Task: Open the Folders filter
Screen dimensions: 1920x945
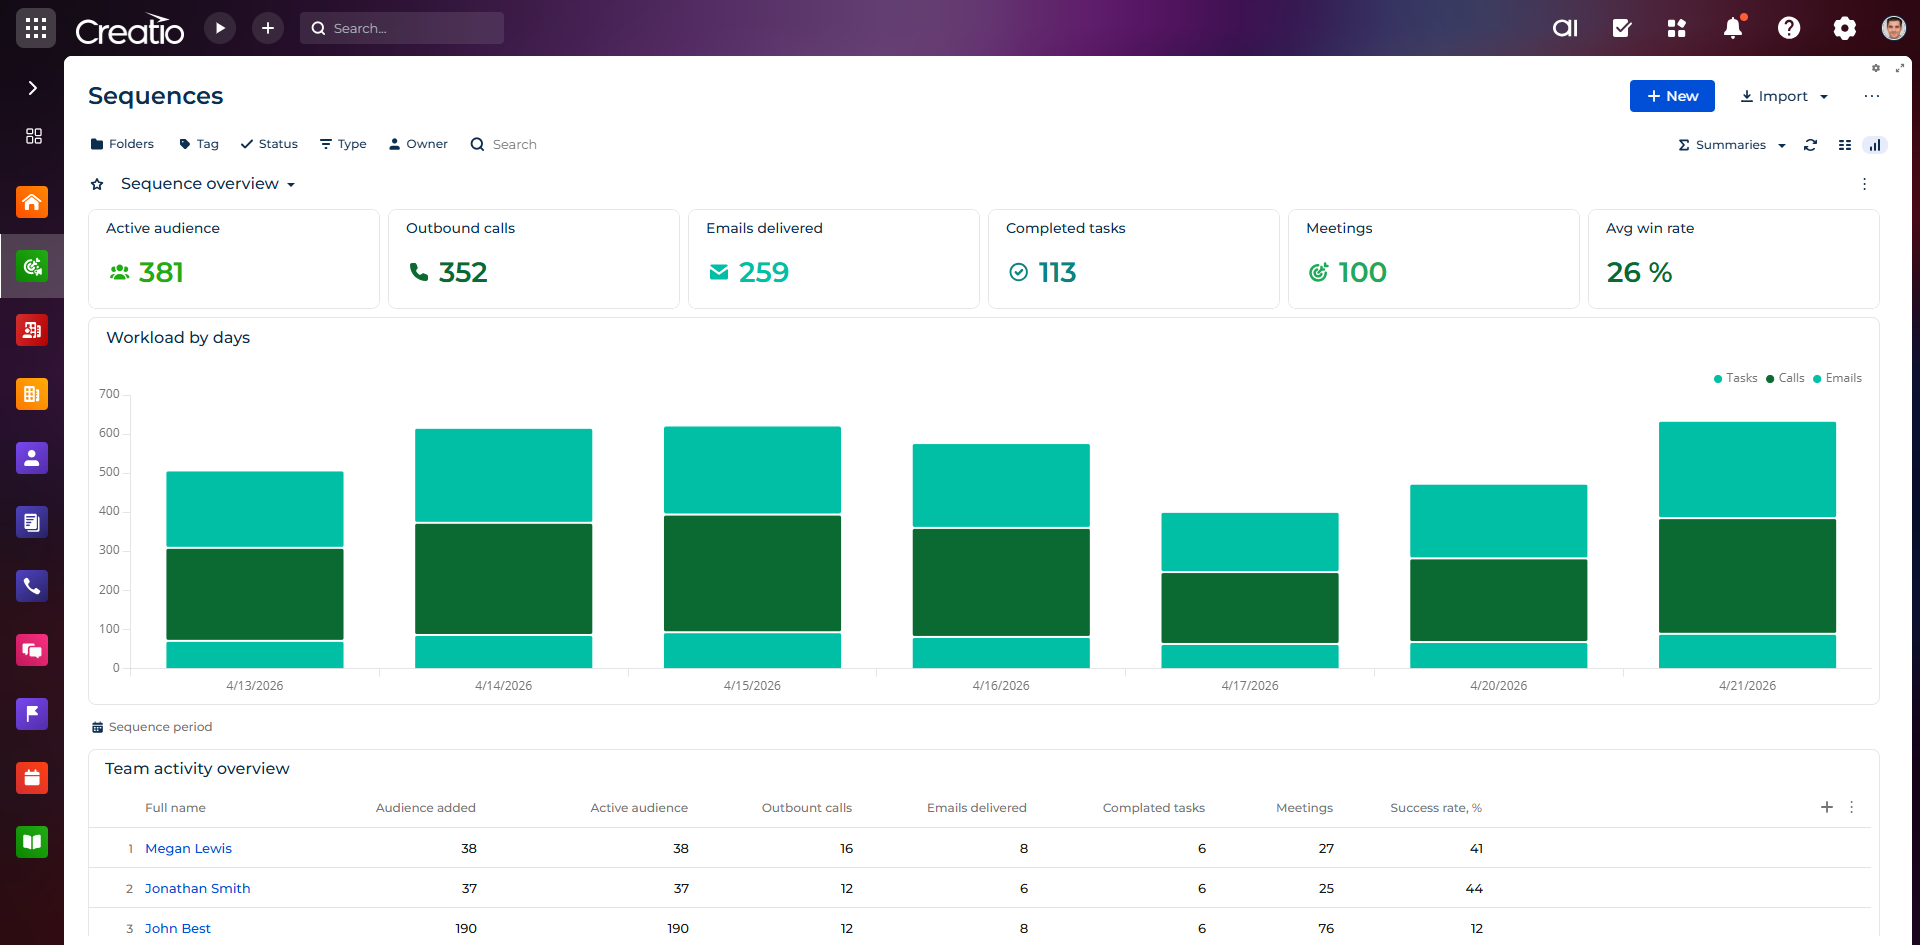Action: [x=122, y=144]
